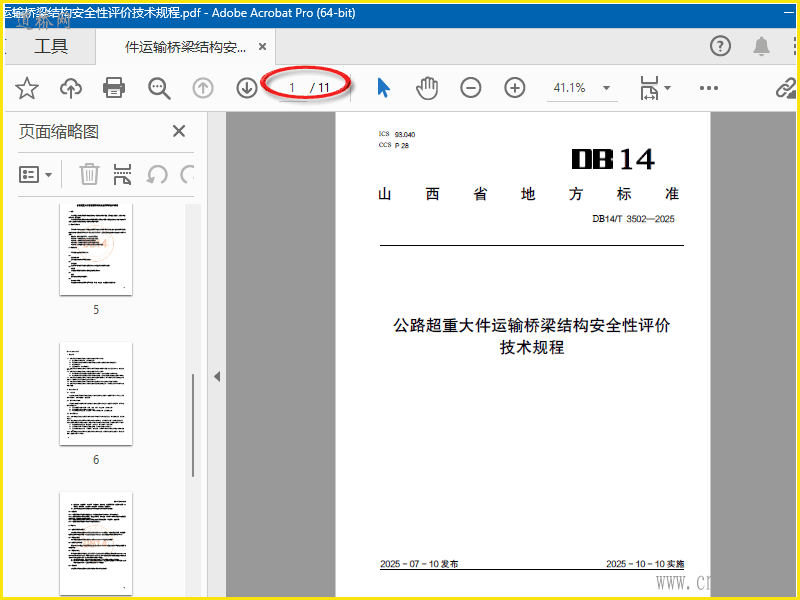This screenshot has width=800, height=600.
Task: Click the 2025-10-10 实施 date text
Action: [645, 564]
